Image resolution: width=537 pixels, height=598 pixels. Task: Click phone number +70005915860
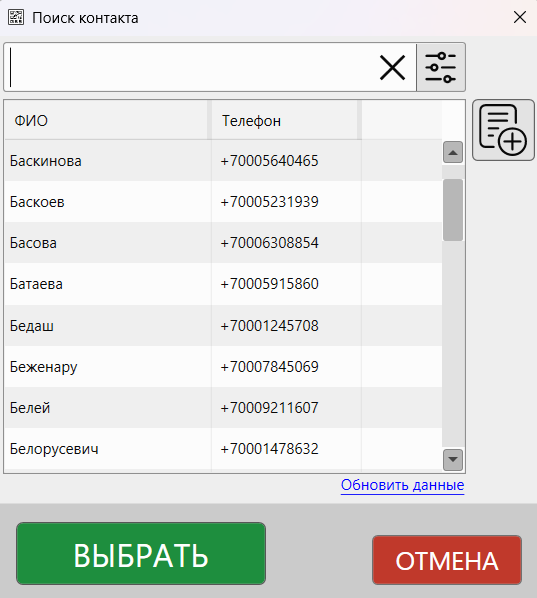click(x=269, y=284)
